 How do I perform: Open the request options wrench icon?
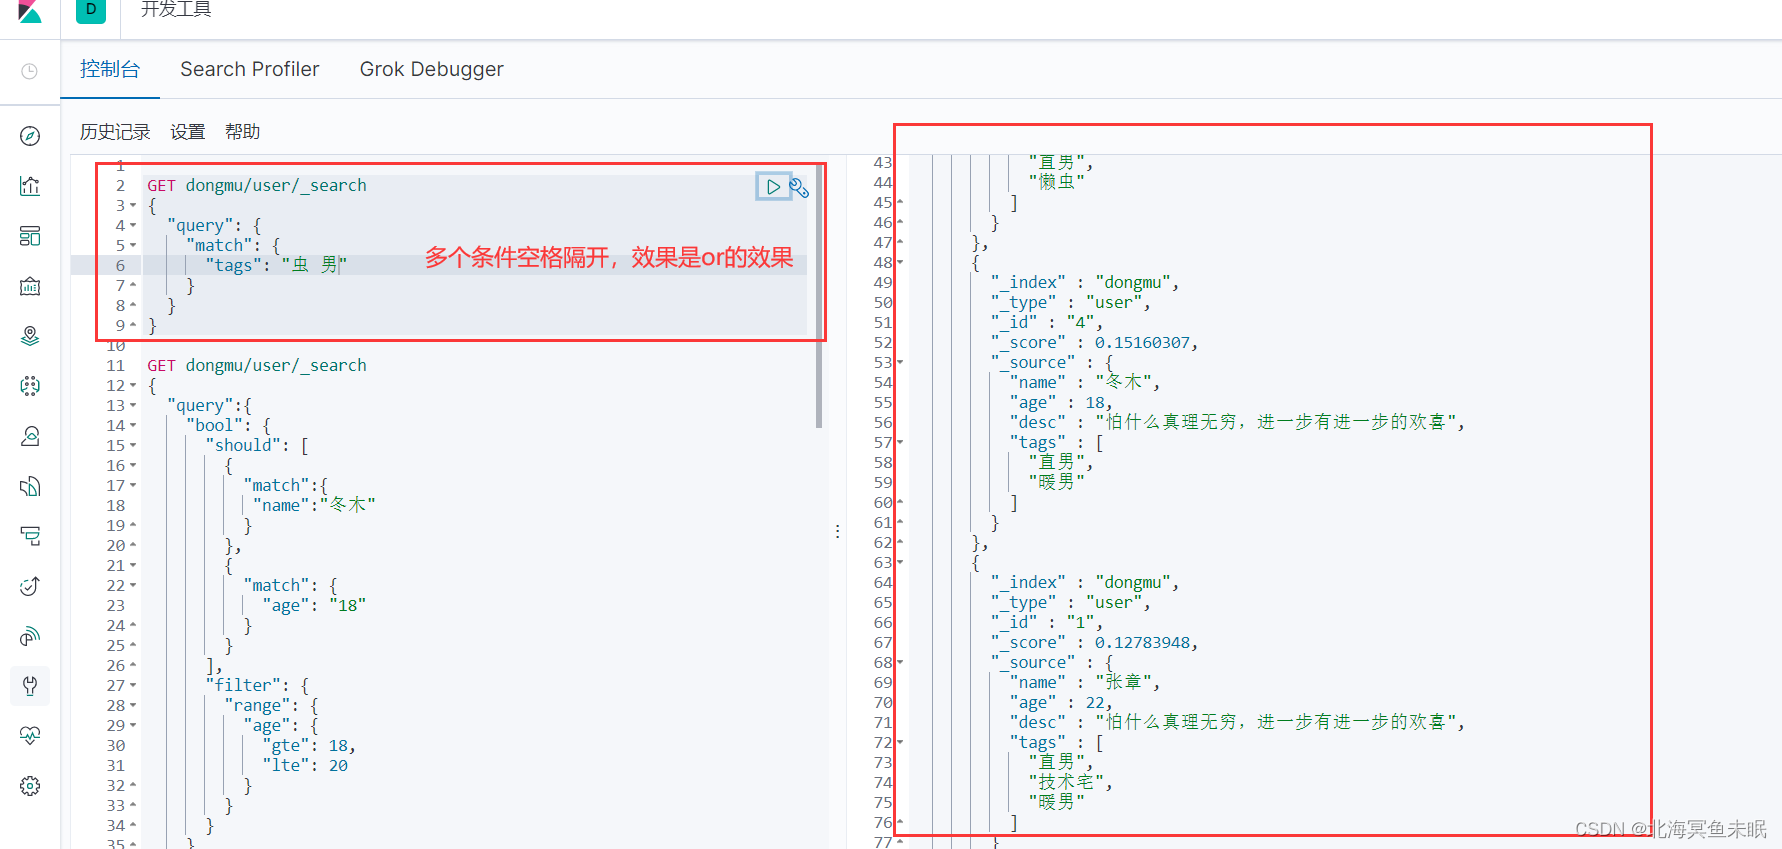tap(799, 187)
